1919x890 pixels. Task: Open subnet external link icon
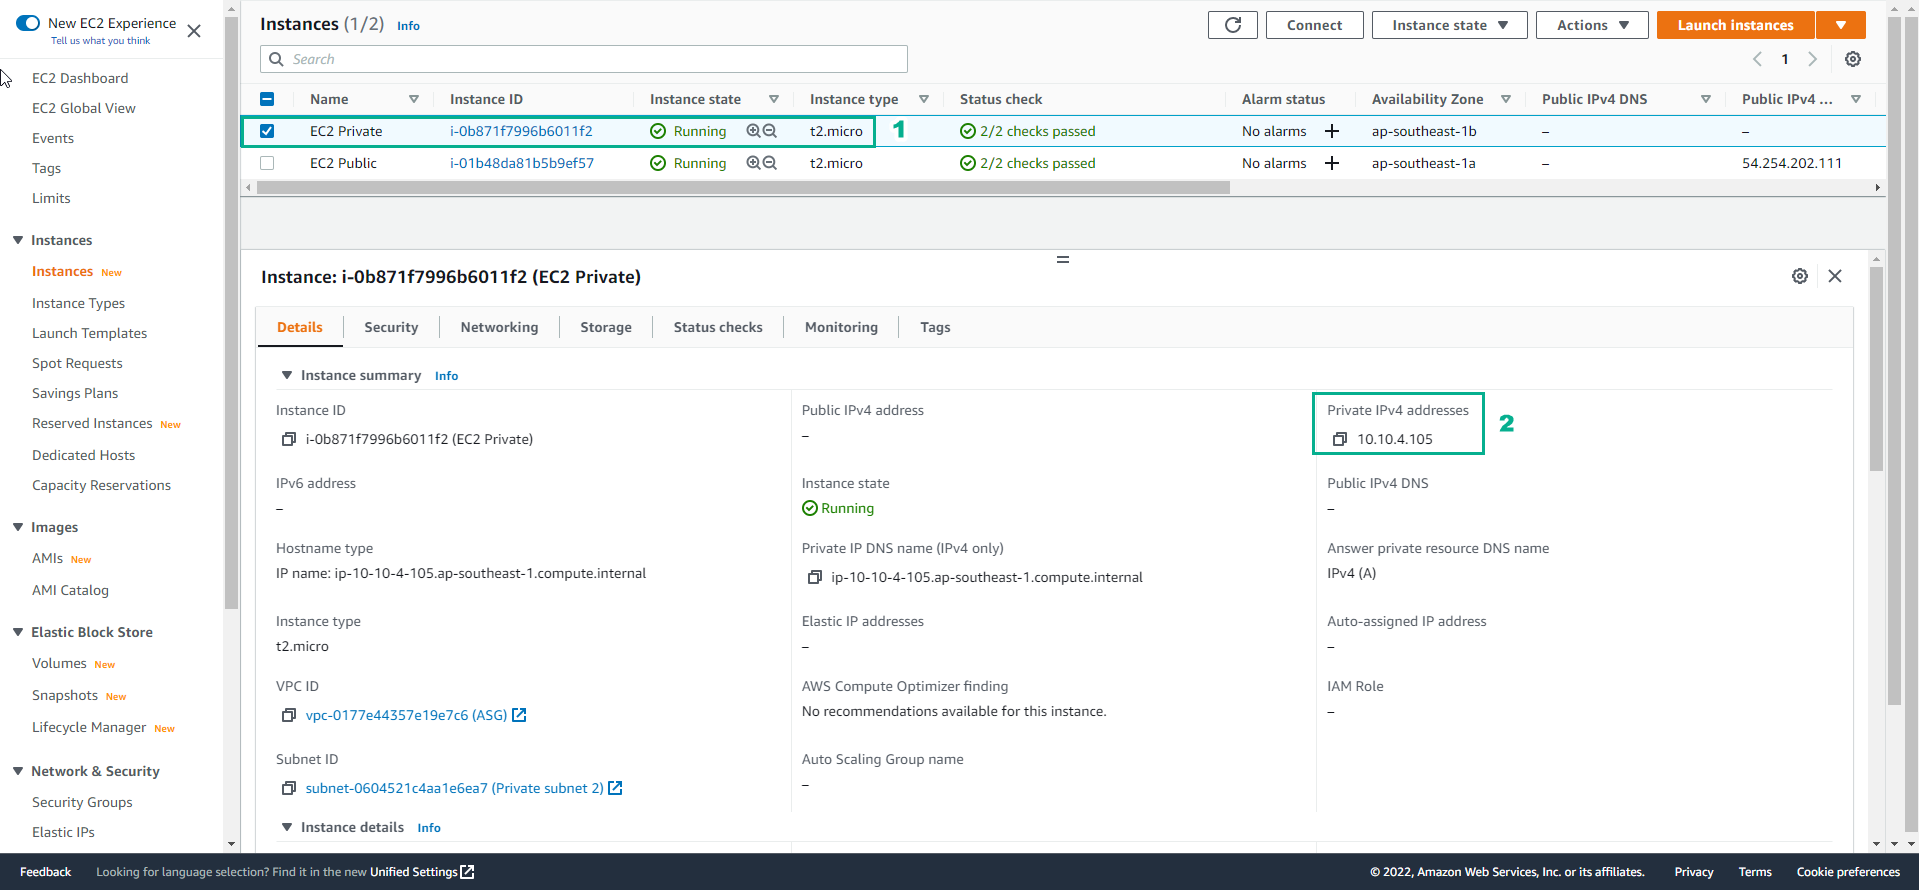tap(615, 788)
